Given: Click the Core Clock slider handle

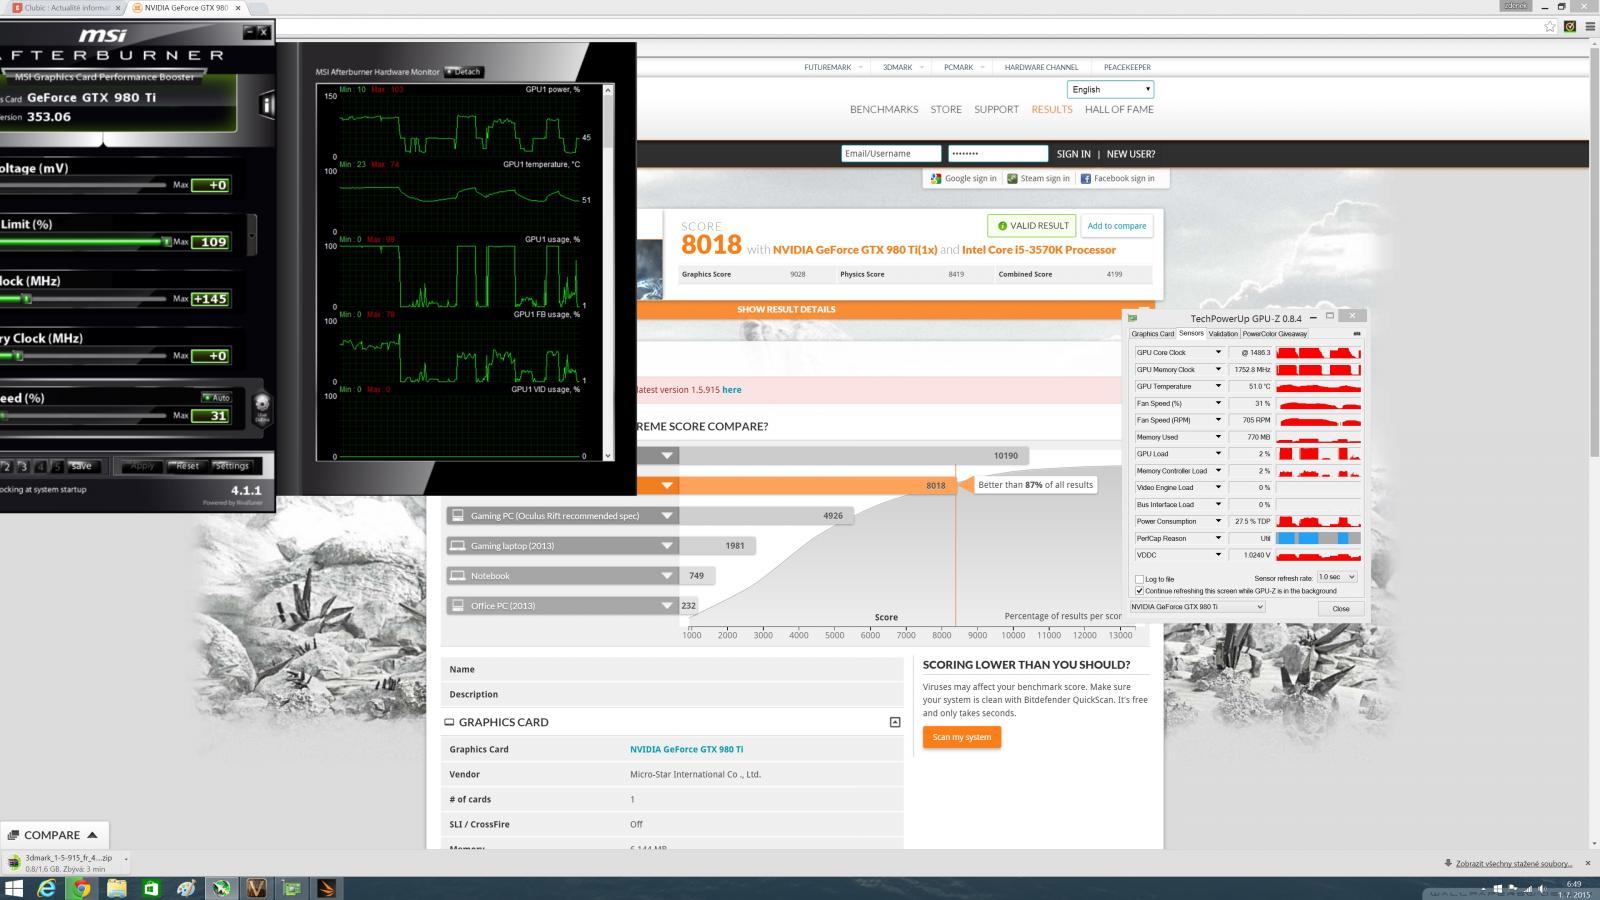Looking at the screenshot, I should [27, 299].
